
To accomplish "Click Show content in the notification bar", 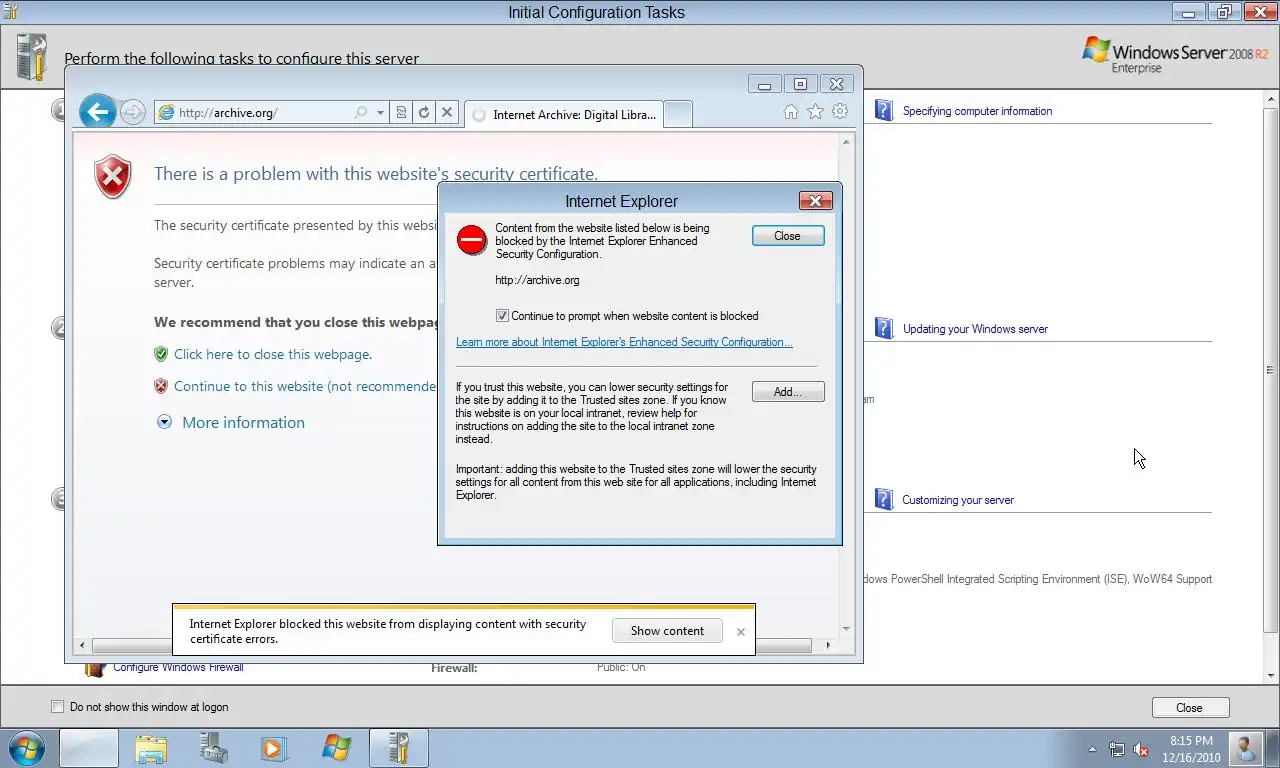I will tap(667, 631).
